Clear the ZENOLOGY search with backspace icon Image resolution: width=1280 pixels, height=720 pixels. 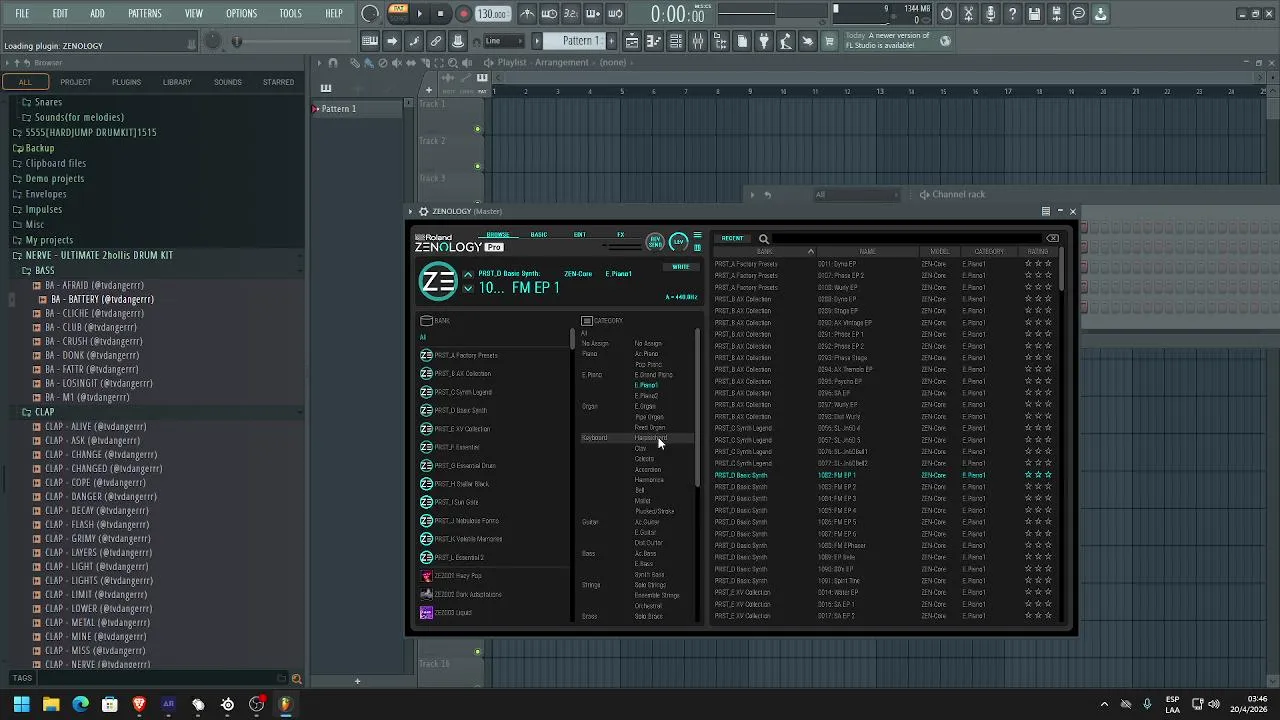(1053, 238)
